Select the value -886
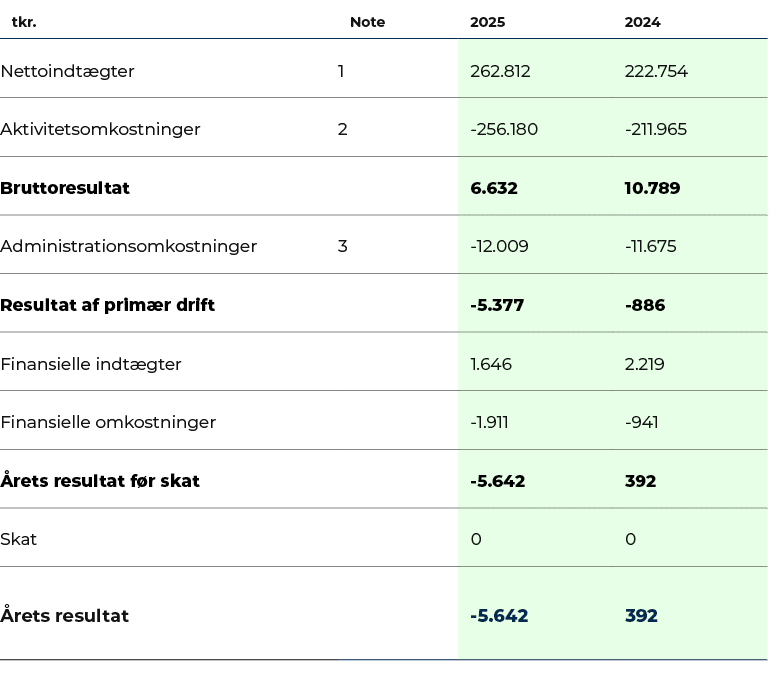 coord(645,305)
